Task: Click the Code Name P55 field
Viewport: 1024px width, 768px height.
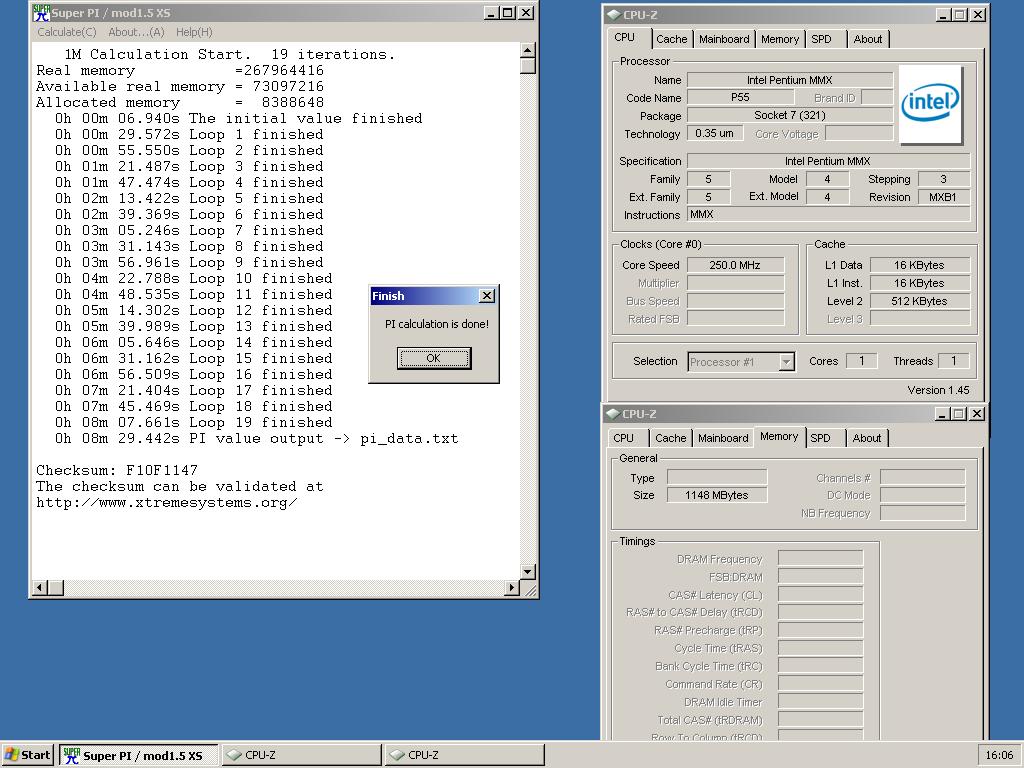Action: 741,97
